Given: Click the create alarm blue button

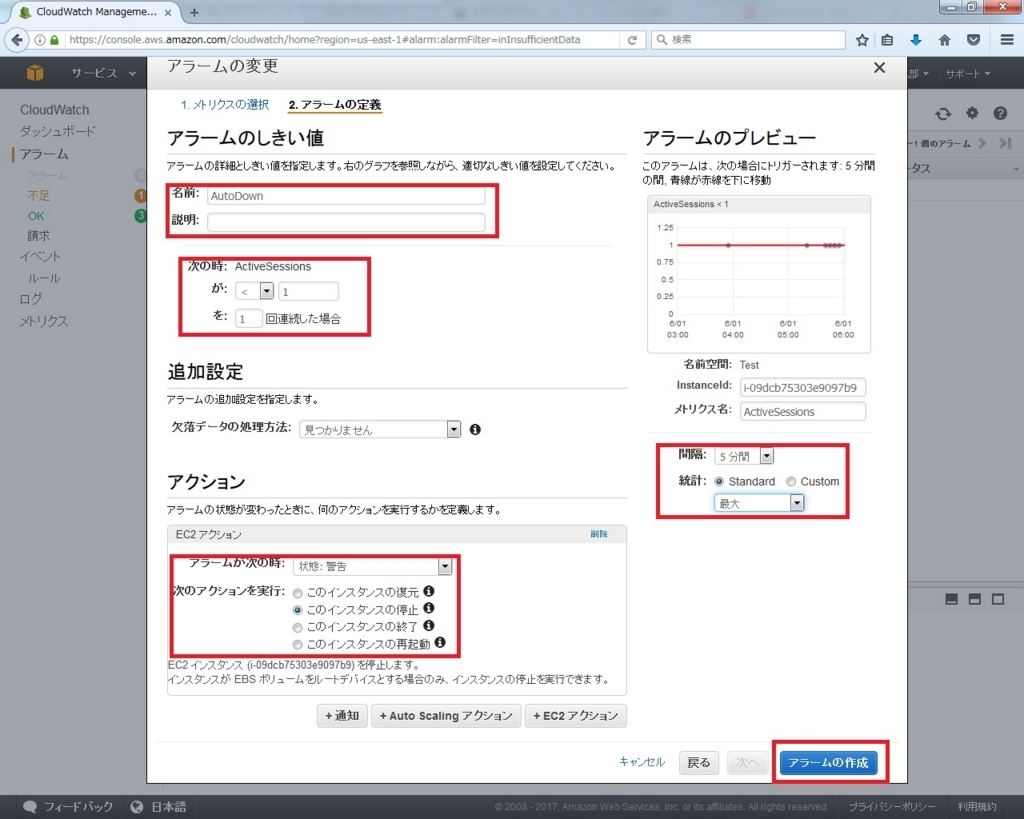Looking at the screenshot, I should click(828, 762).
